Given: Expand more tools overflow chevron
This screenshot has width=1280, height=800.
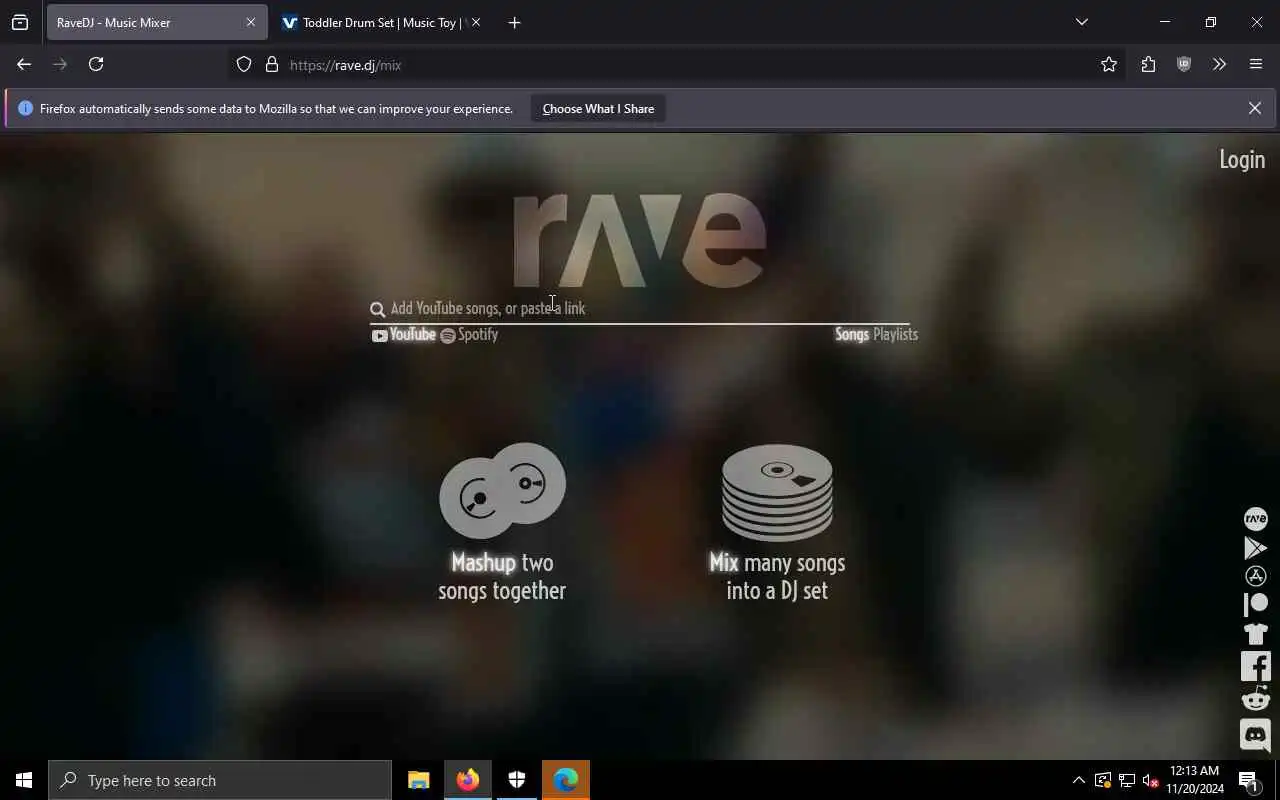Looking at the screenshot, I should click(1219, 64).
